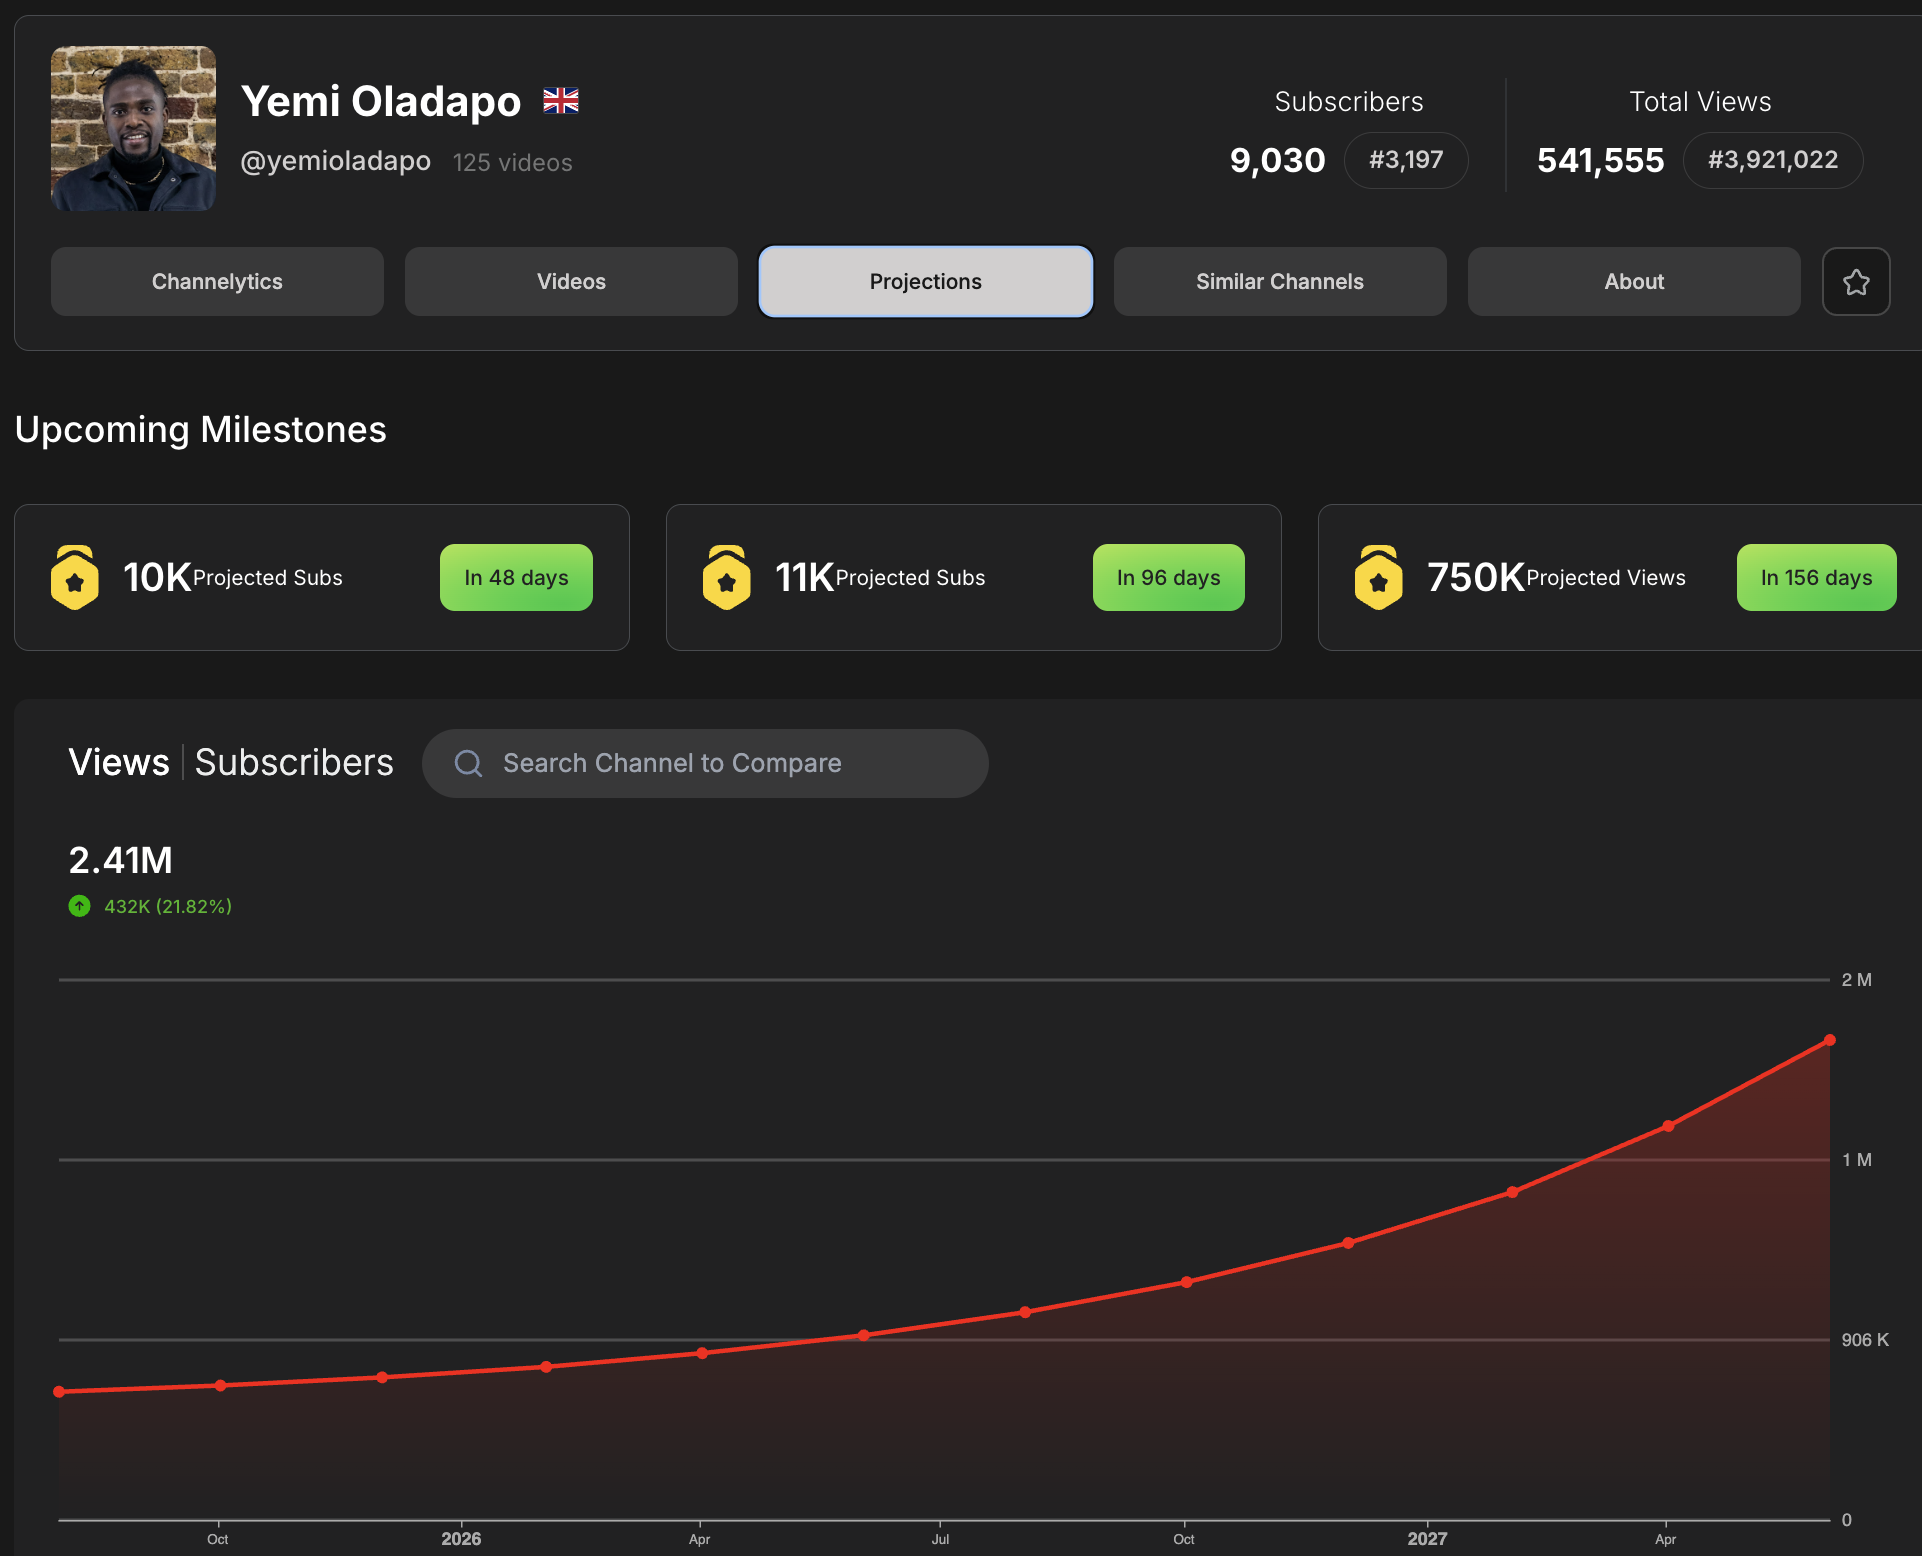Open the Channelytics tab
The image size is (1922, 1556).
coord(217,282)
